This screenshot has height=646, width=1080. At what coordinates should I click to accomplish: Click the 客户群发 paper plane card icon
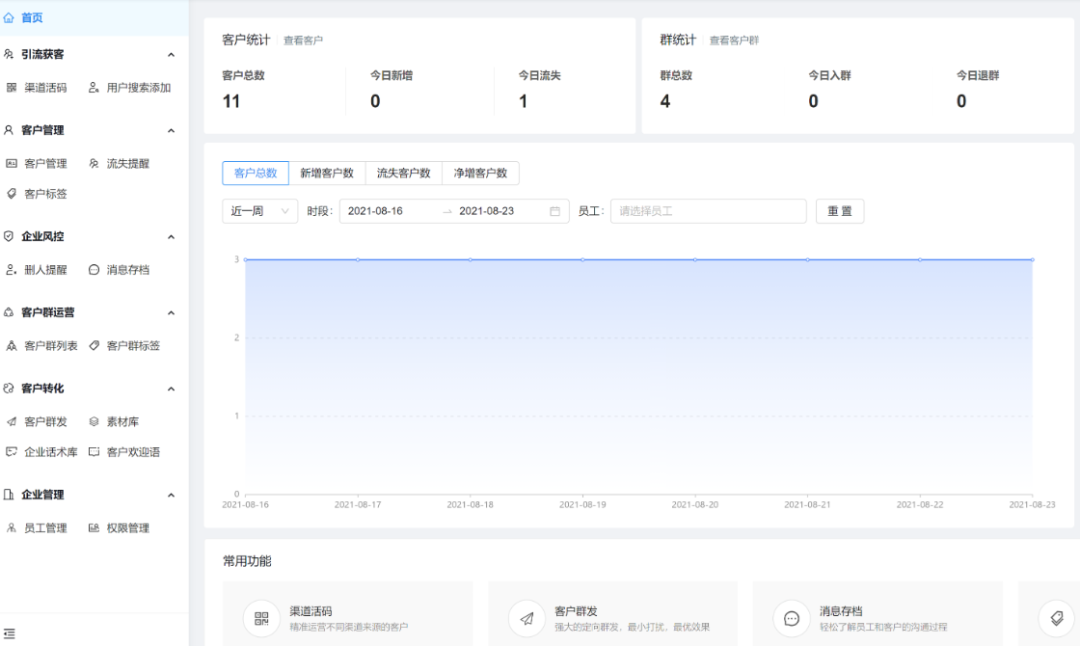526,618
